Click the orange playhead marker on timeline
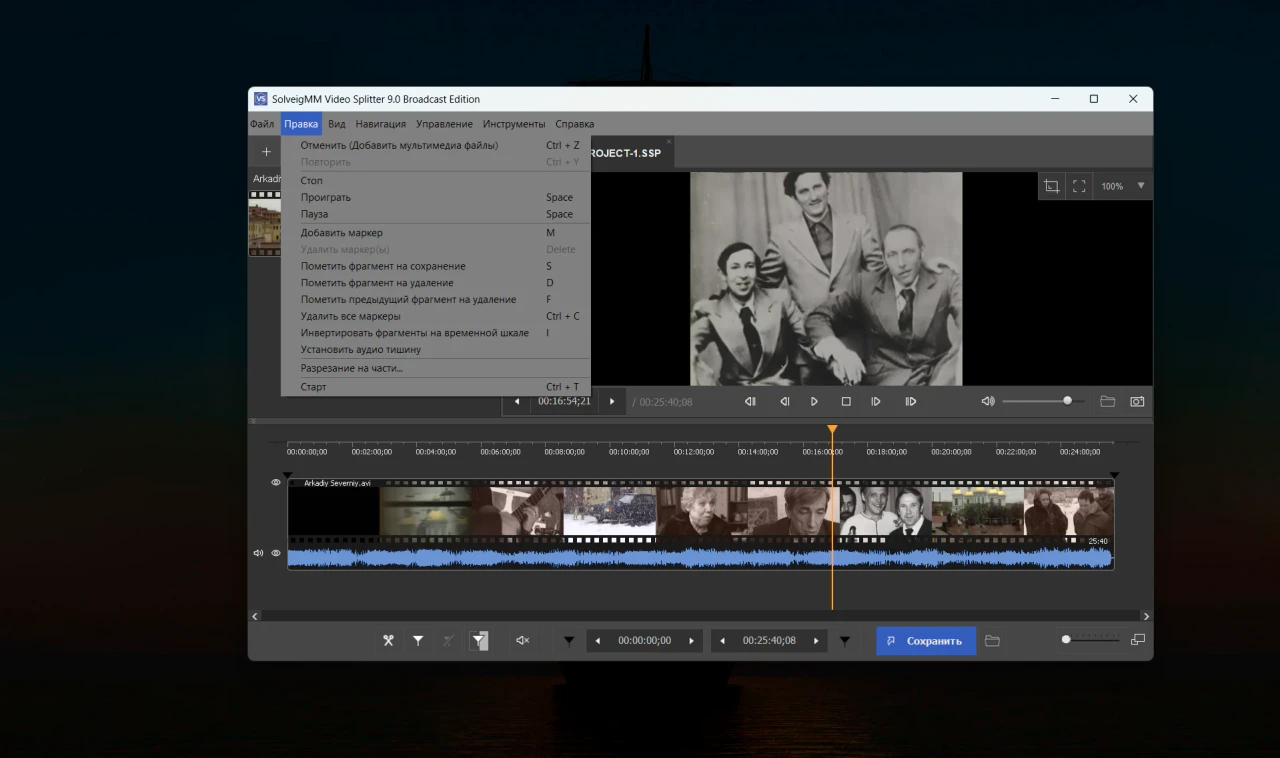Screen dimensions: 1280x758 832,430
